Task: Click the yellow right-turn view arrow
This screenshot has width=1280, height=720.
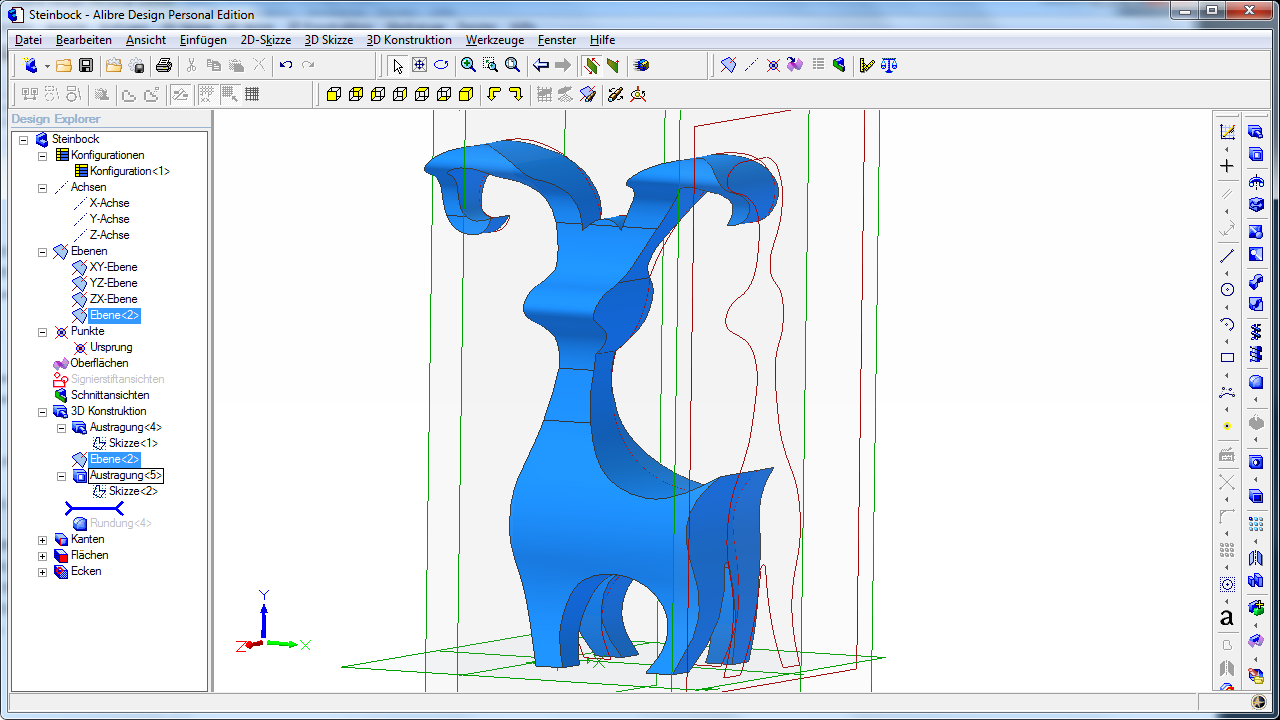Action: pos(515,94)
